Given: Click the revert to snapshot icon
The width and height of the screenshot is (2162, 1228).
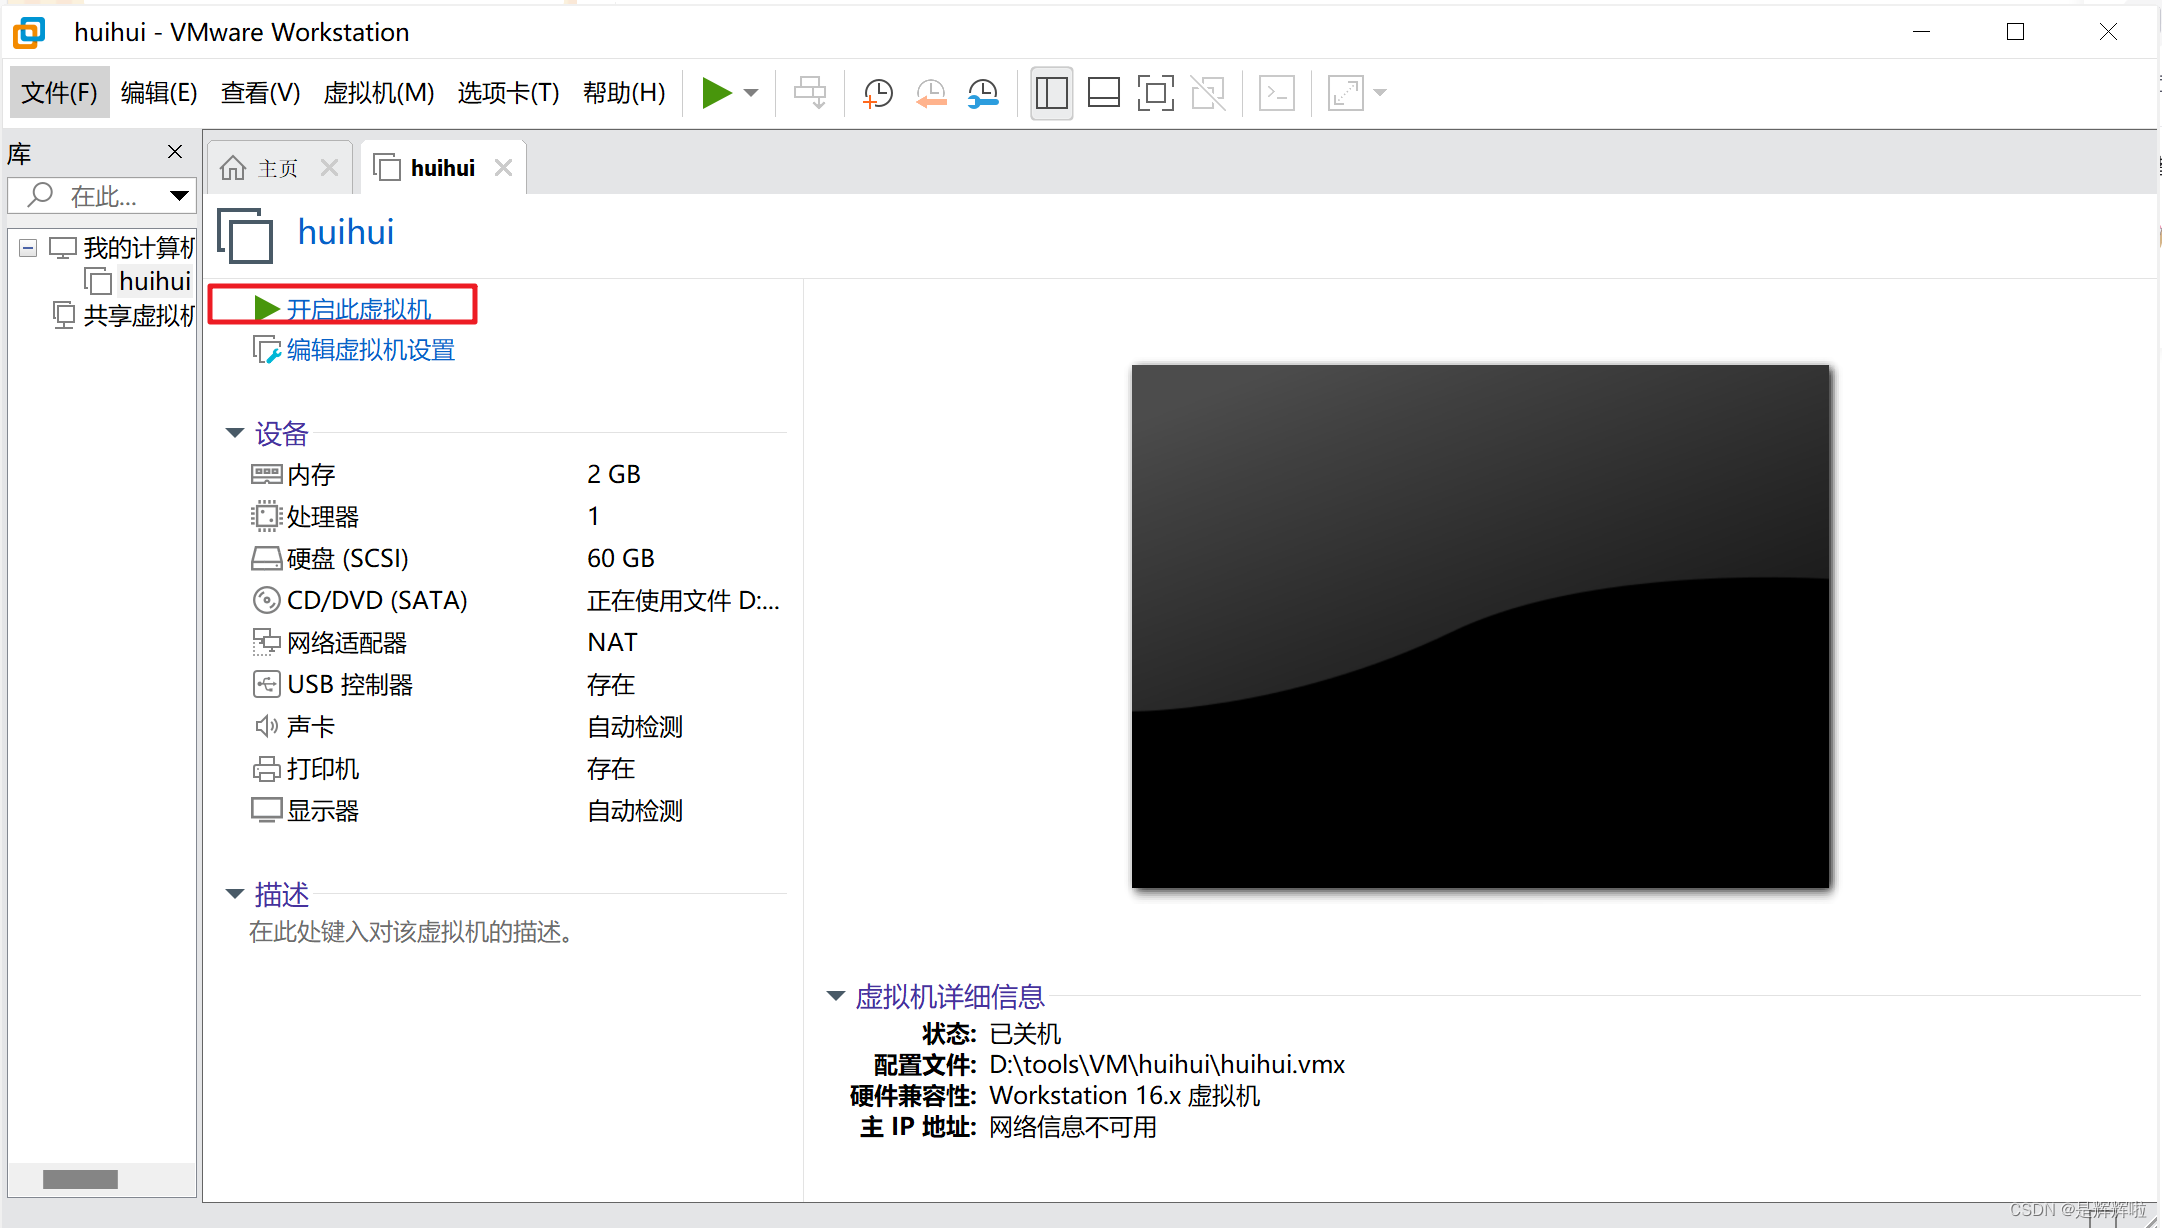Looking at the screenshot, I should (930, 93).
